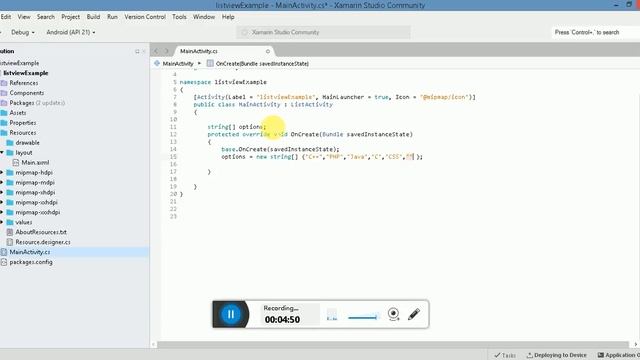The width and height of the screenshot is (640, 360).
Task: Open the Components folder
Action: [x=27, y=93]
